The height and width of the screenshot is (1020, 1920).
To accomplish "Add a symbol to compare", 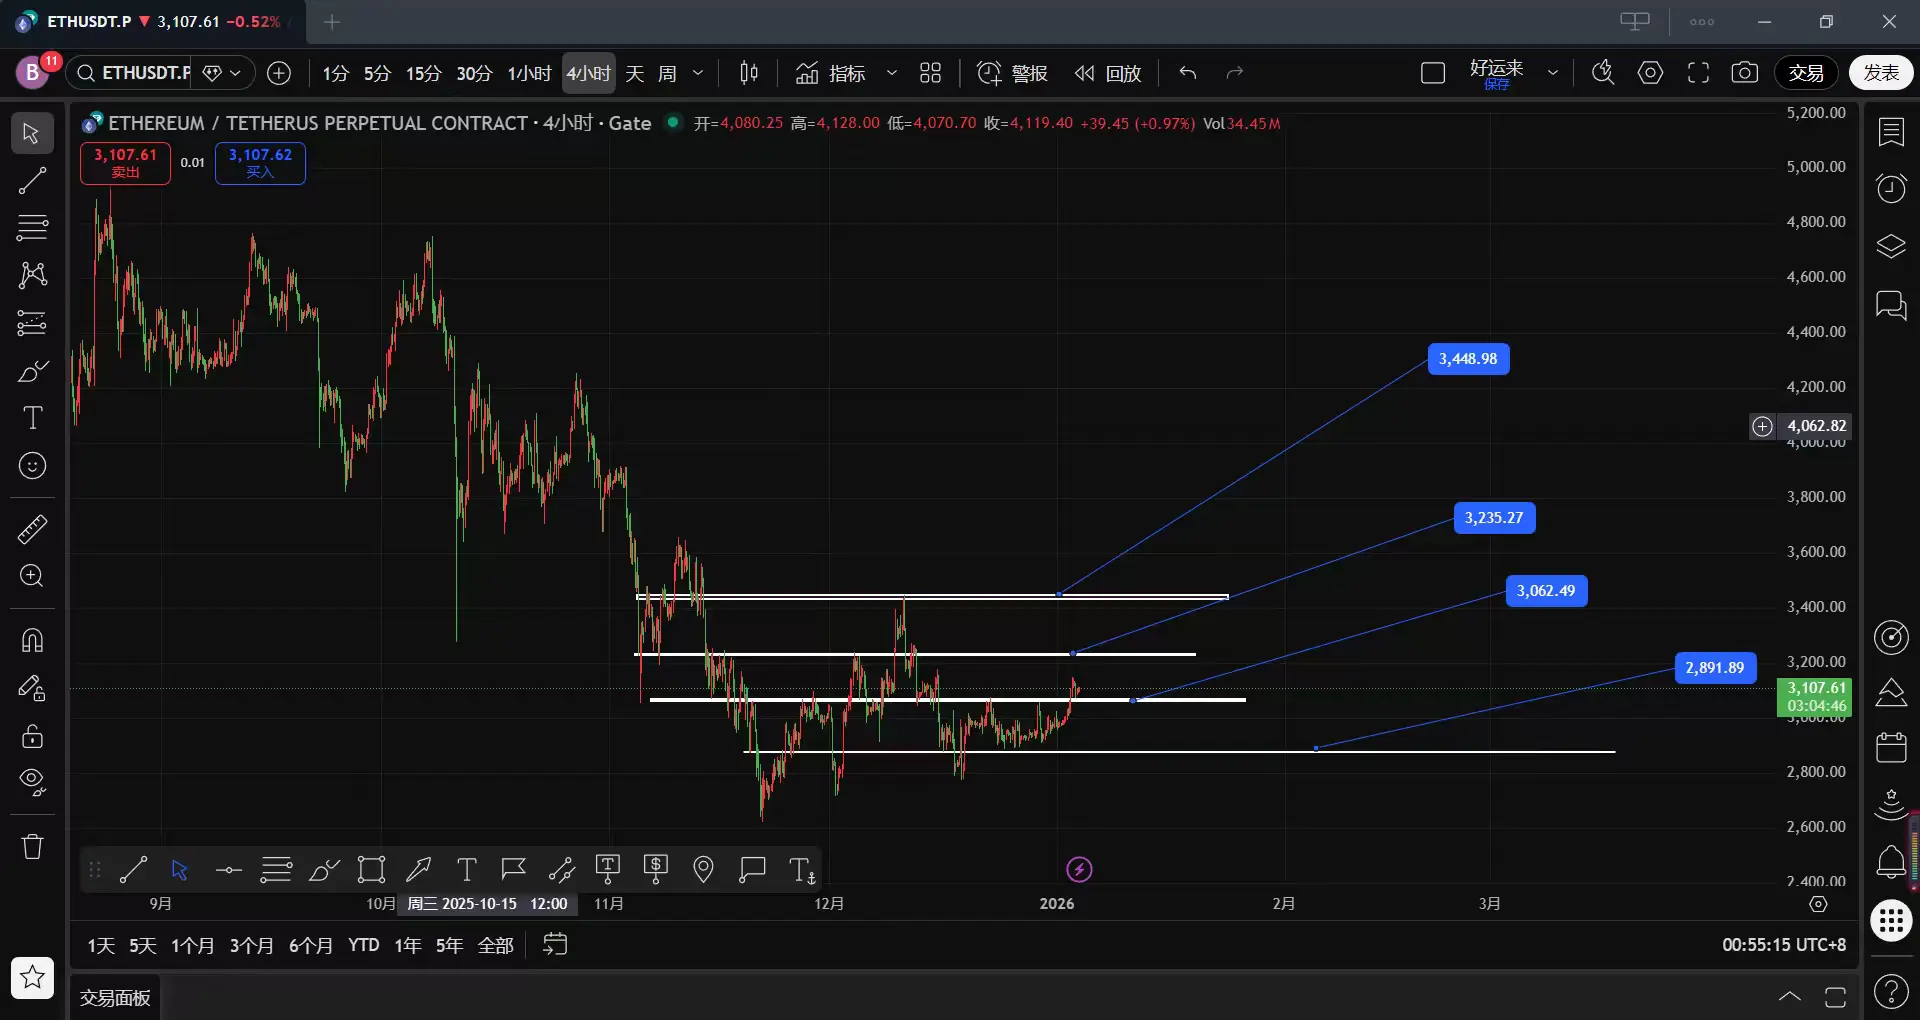I will point(279,73).
